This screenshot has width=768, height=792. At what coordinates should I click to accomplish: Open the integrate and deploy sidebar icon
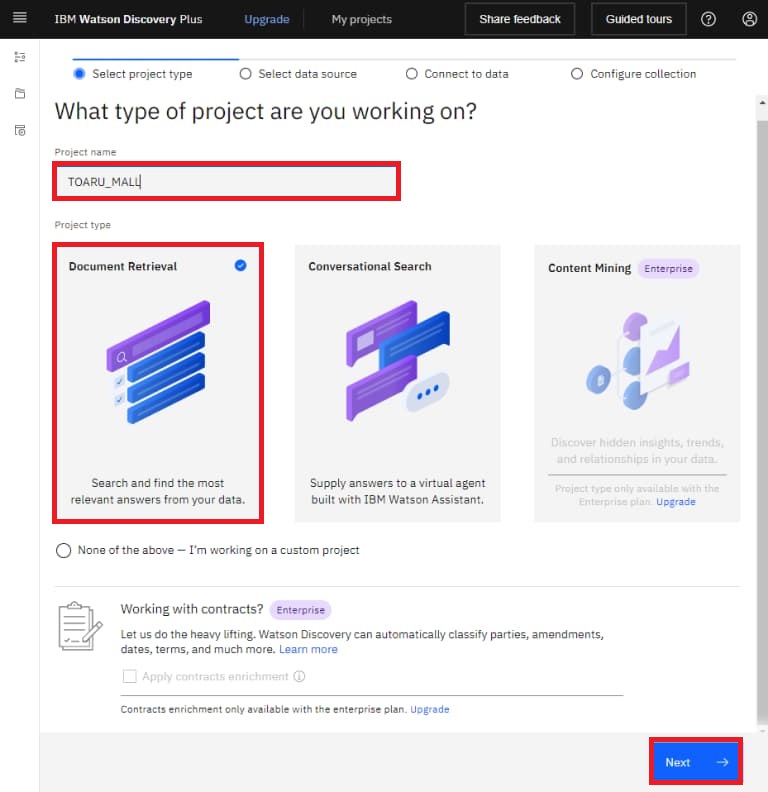click(x=20, y=57)
